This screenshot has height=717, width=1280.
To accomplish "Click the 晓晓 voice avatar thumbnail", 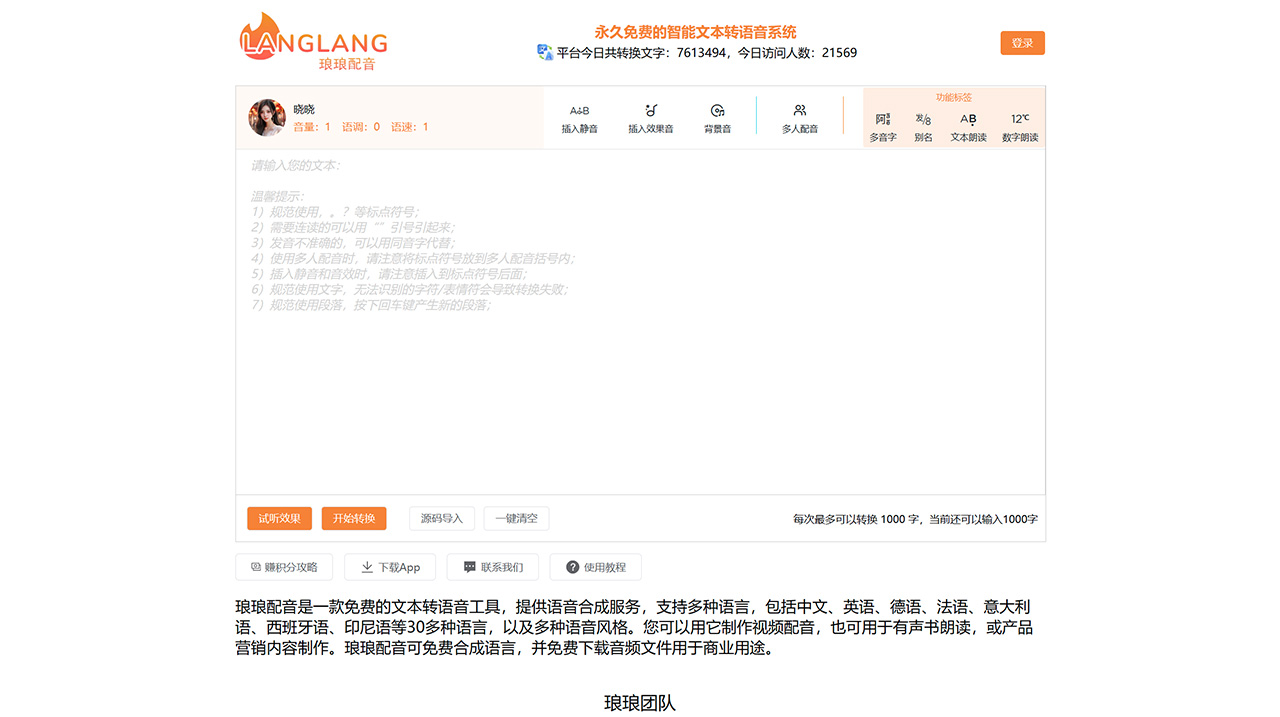I will click(x=266, y=117).
